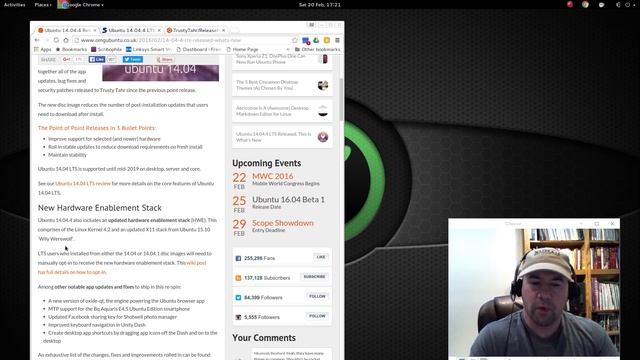Open the Linksys Smart Wi-Fi bookmark

[x=149, y=49]
